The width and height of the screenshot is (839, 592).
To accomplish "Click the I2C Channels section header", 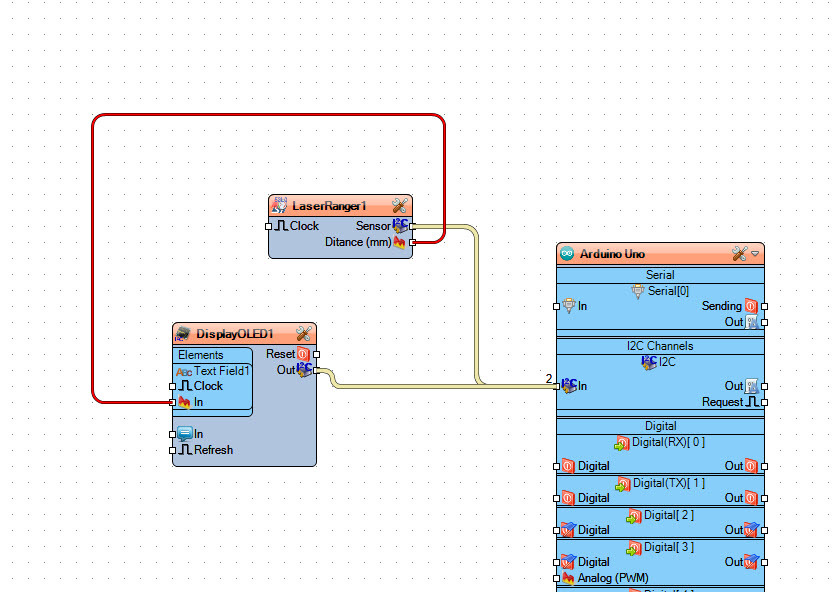I will coord(660,346).
